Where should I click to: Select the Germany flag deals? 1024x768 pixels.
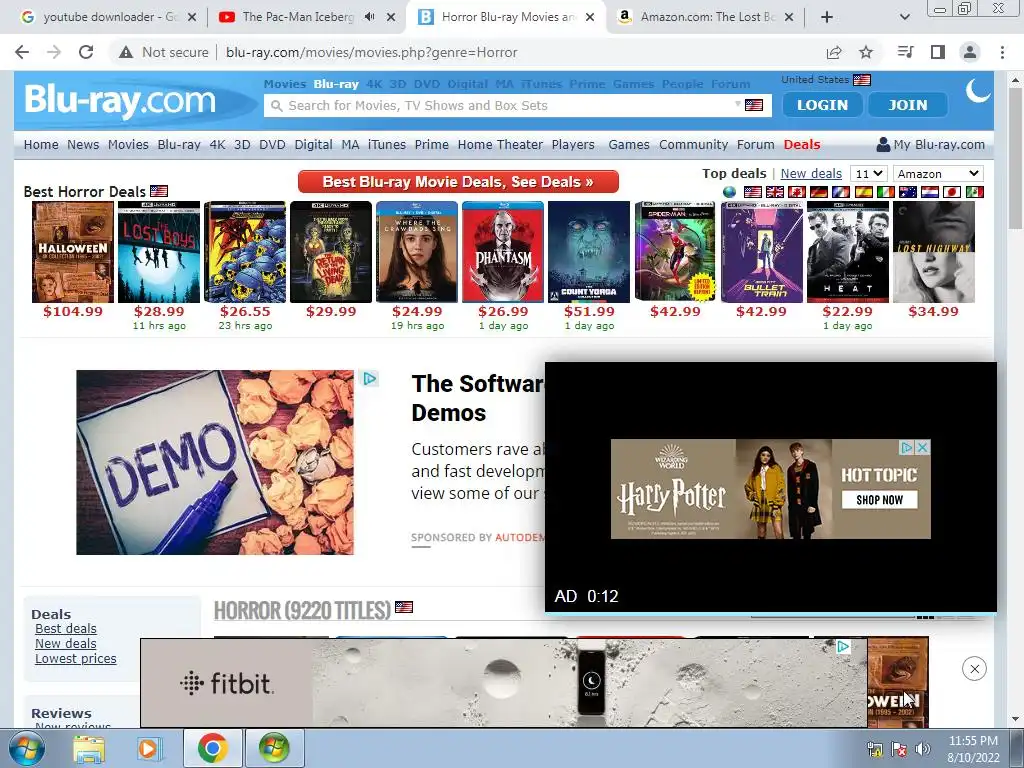(x=819, y=192)
